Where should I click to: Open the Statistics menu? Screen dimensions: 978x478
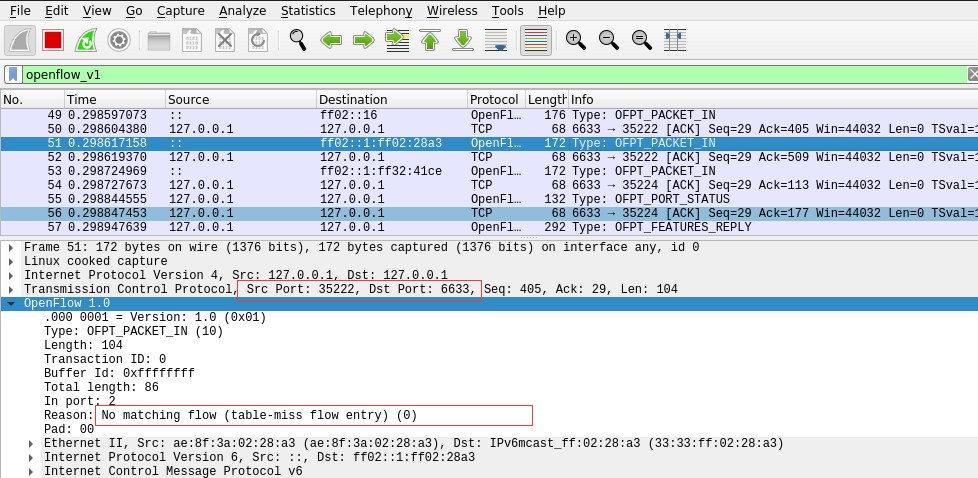[308, 11]
